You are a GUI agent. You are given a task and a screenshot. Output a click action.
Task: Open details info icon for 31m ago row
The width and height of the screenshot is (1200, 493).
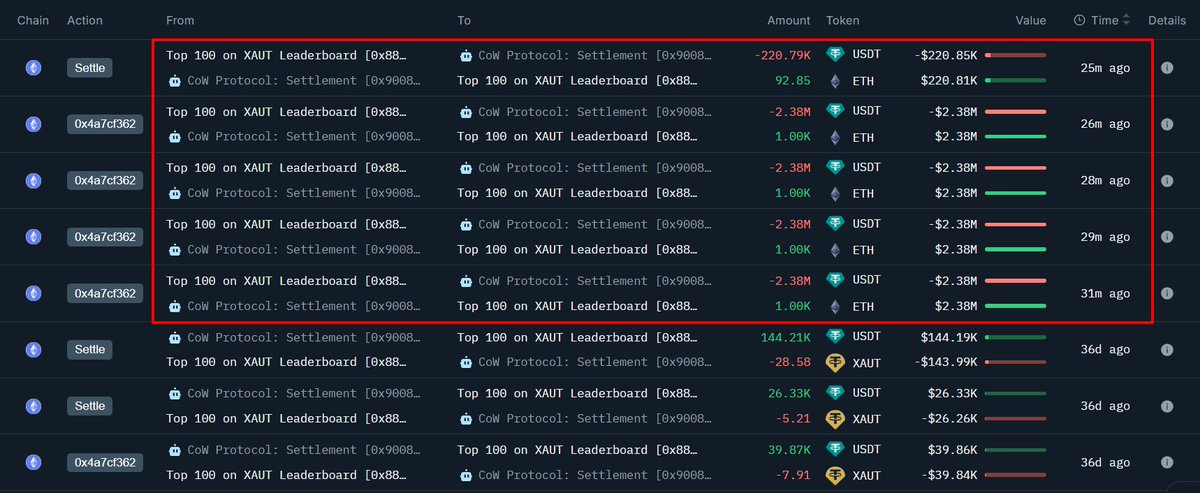click(x=1166, y=293)
